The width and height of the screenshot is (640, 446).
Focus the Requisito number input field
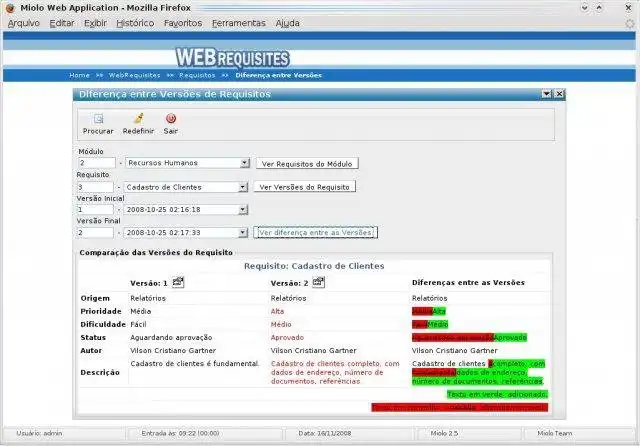click(x=95, y=187)
